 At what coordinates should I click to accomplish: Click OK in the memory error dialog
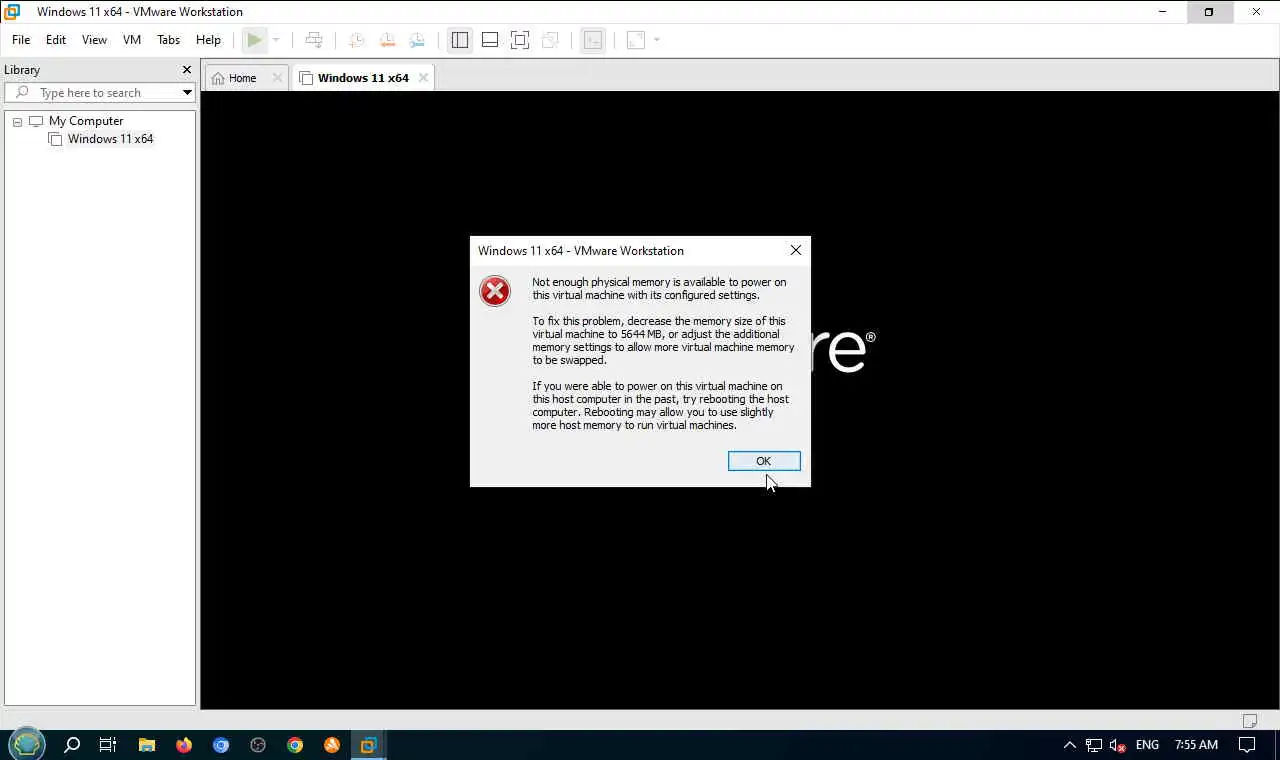pyautogui.click(x=764, y=461)
